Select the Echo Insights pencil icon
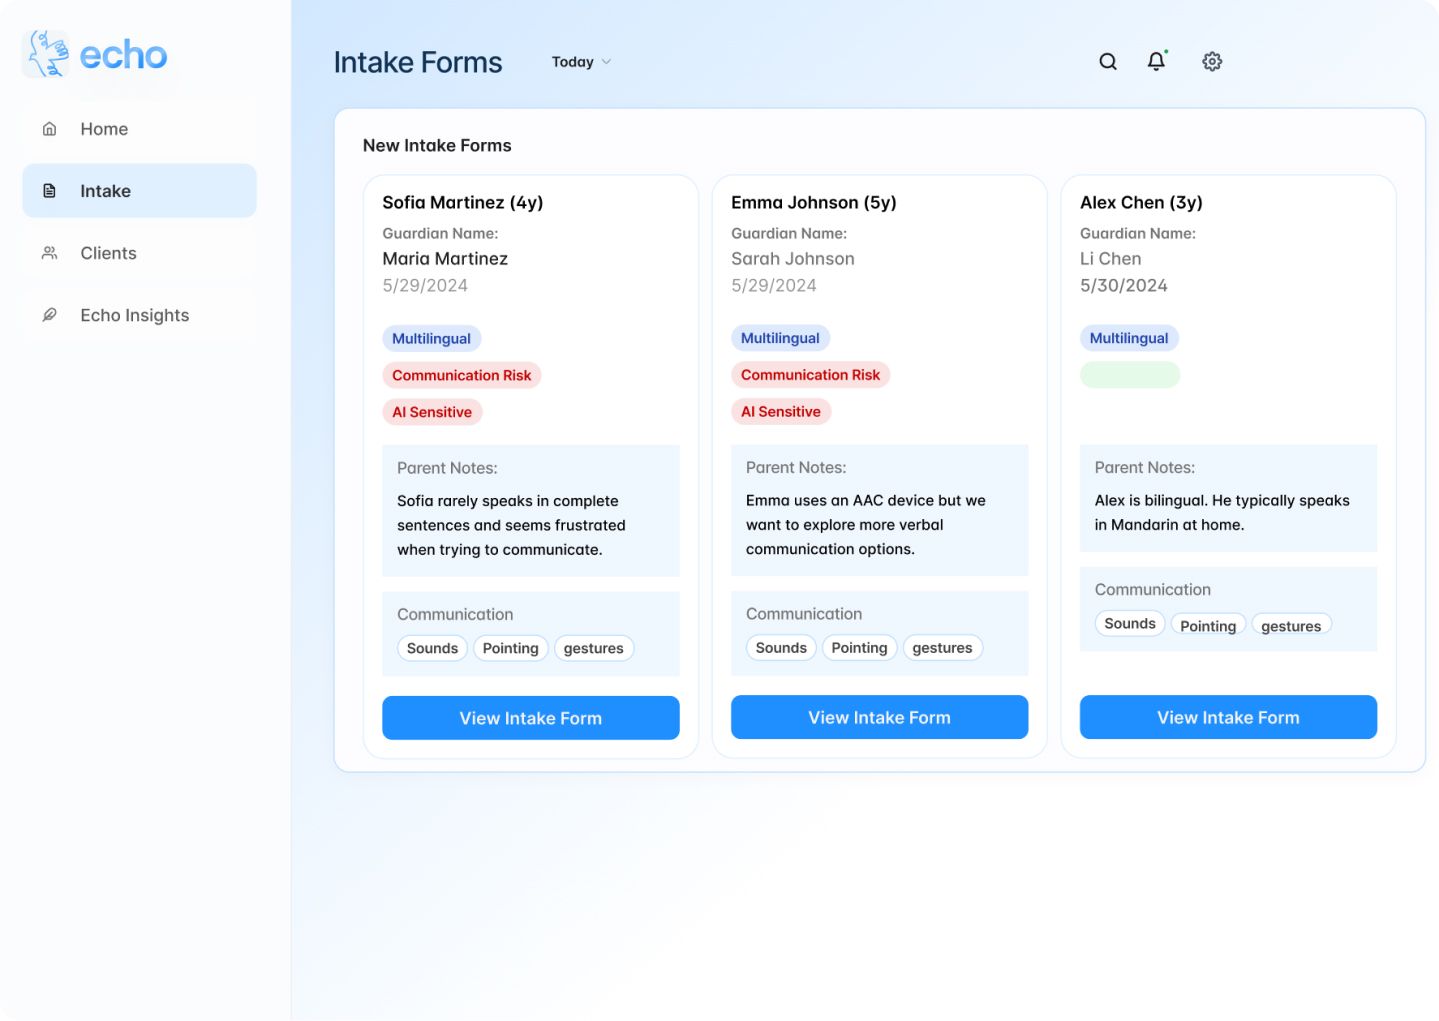This screenshot has width=1439, height=1021. tap(49, 315)
